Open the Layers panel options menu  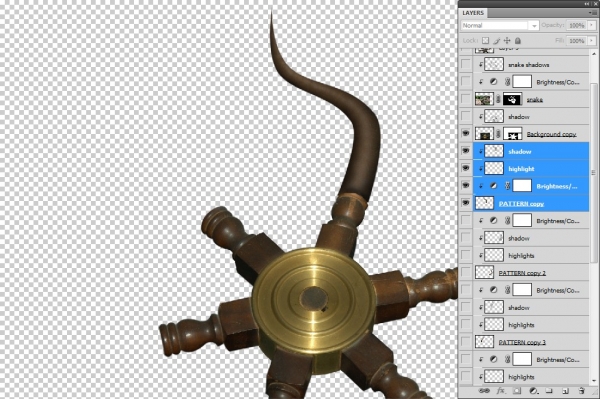click(592, 13)
